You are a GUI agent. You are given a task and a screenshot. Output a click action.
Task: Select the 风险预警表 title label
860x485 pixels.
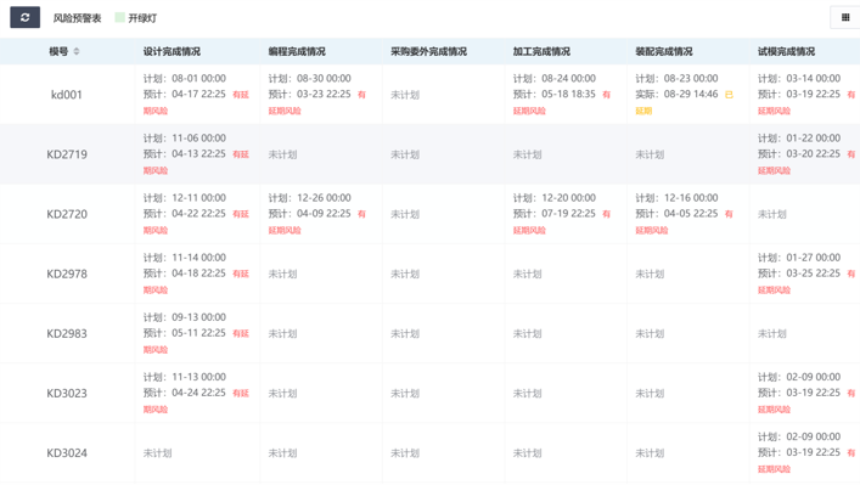[x=77, y=18]
